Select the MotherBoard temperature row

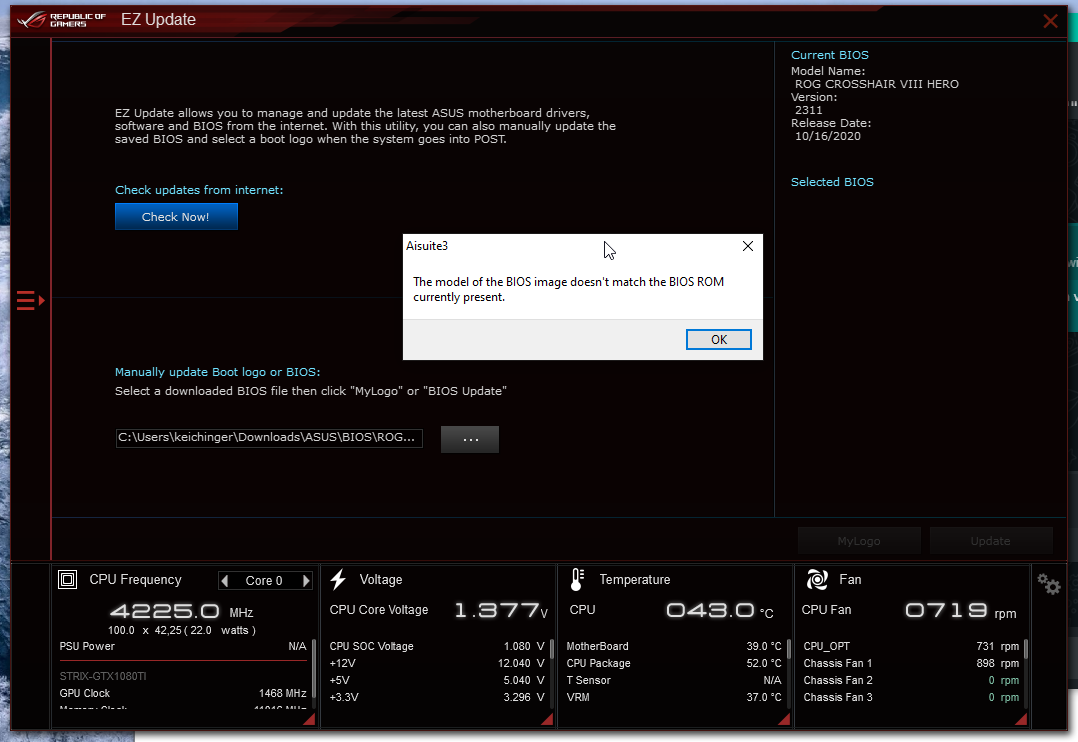[674, 646]
